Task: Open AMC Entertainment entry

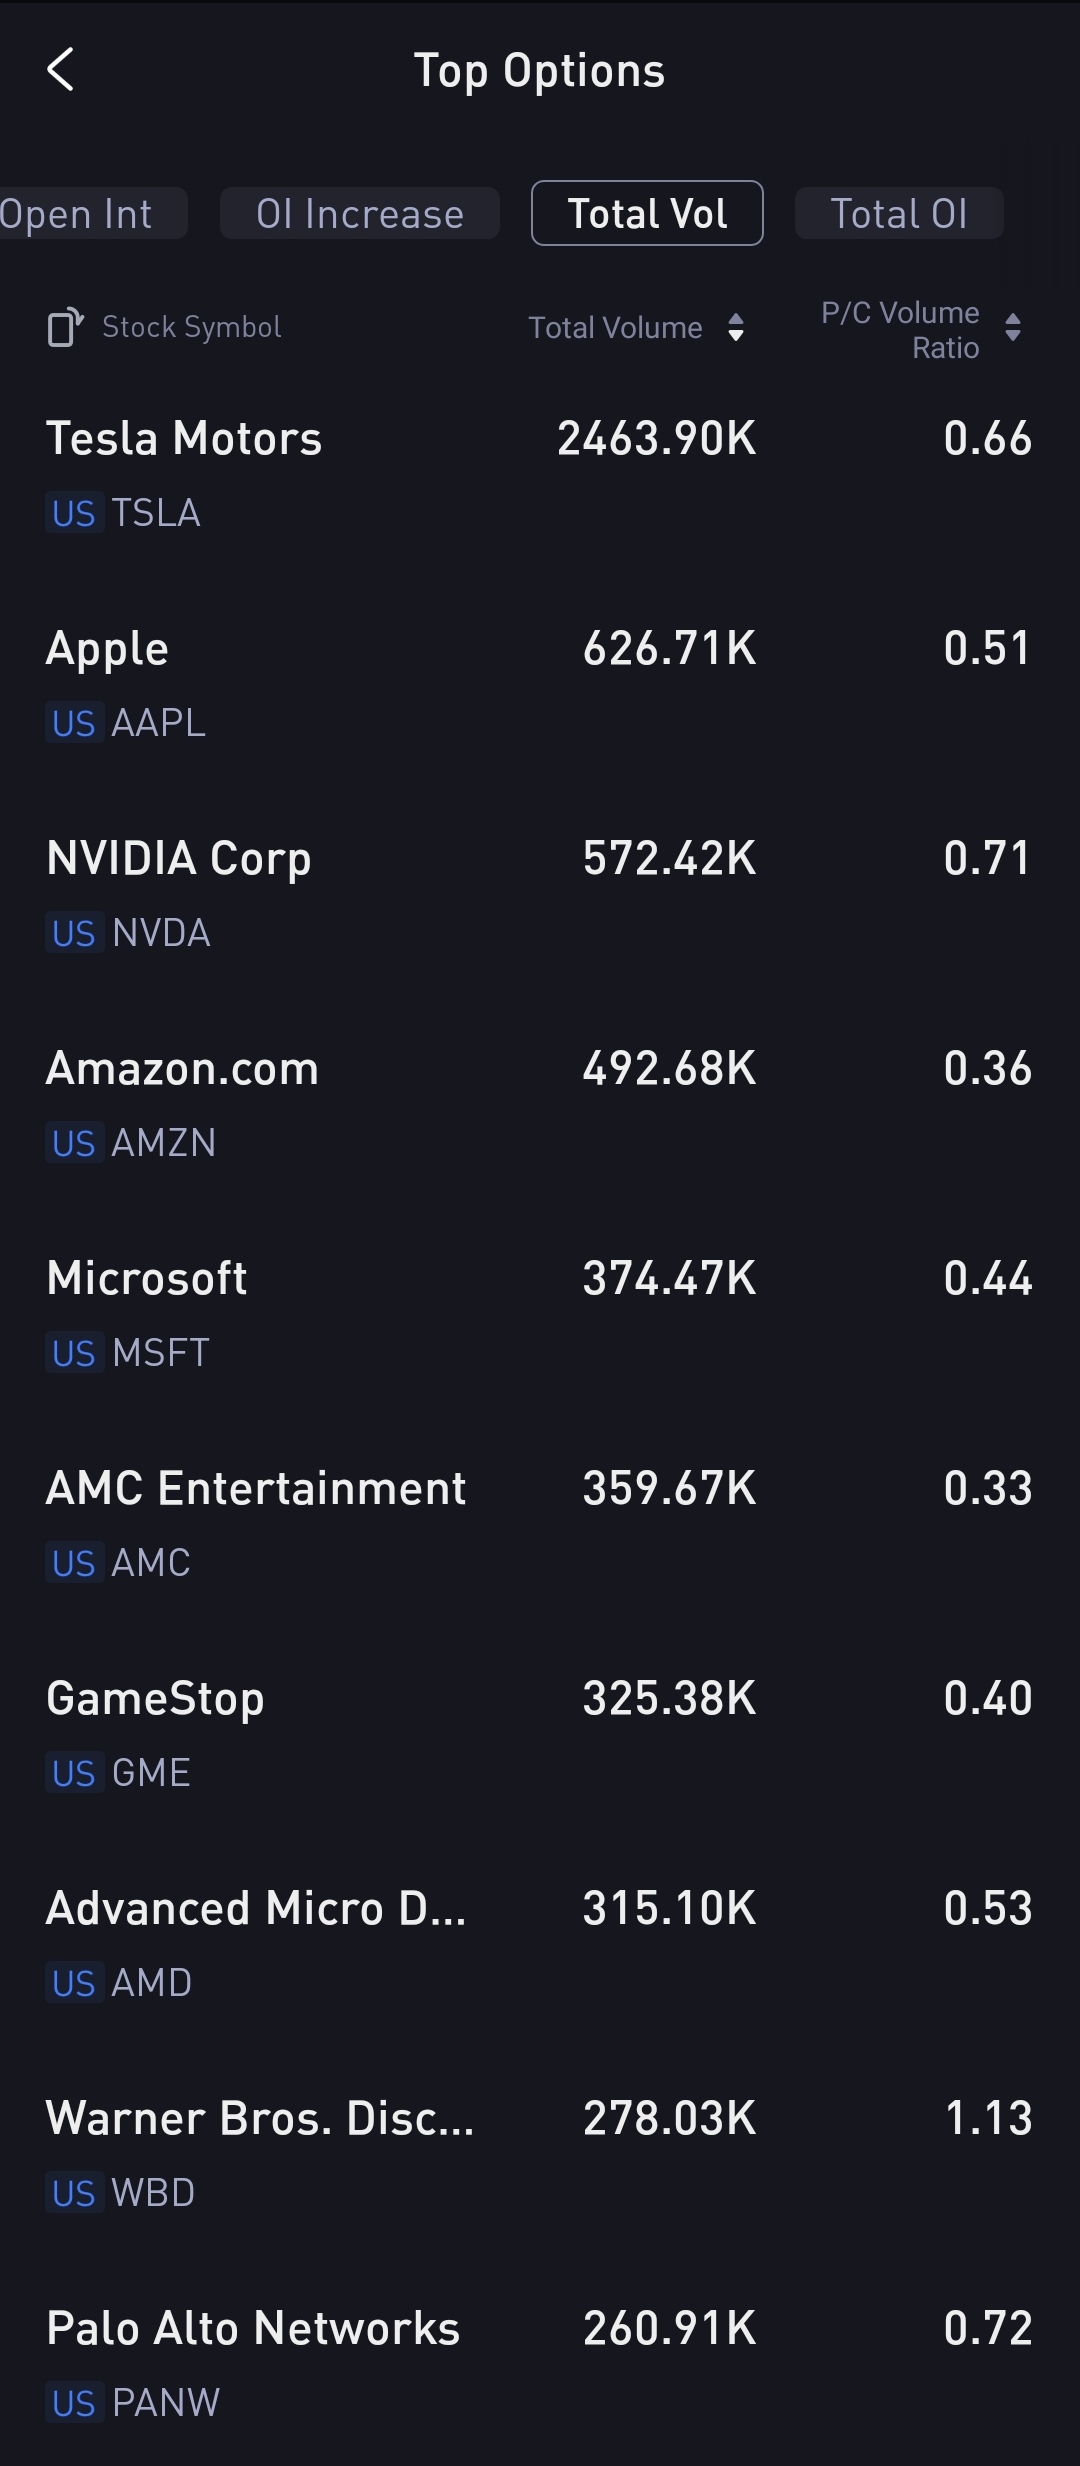Action: pos(540,1525)
